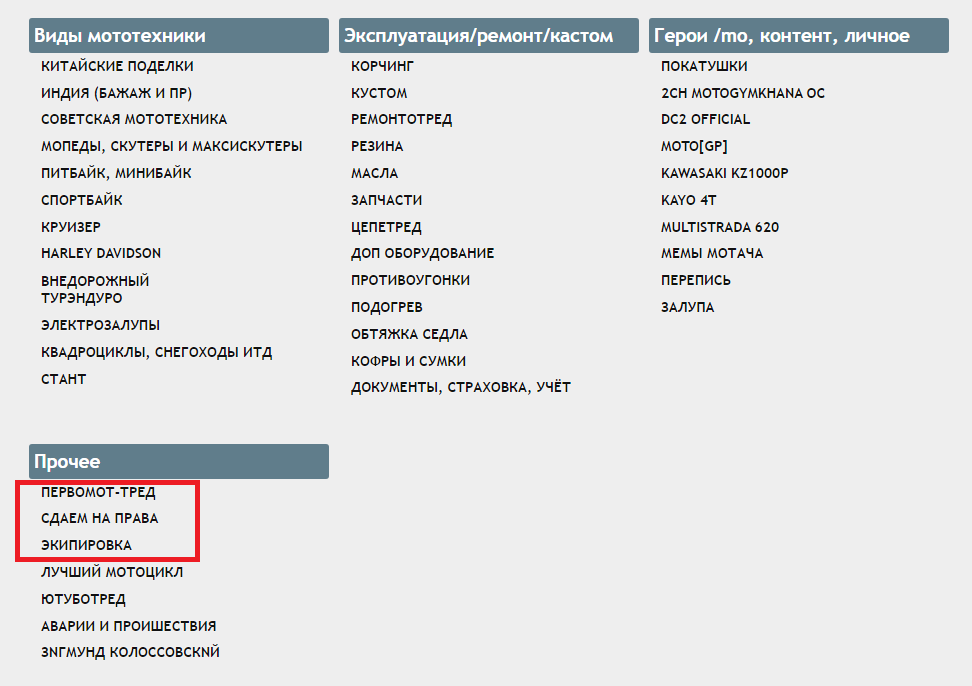The image size is (972, 686).
Task: Click the СОВЕТСКАЯ МОТОТЕХНИКА link
Action: pyautogui.click(x=134, y=120)
